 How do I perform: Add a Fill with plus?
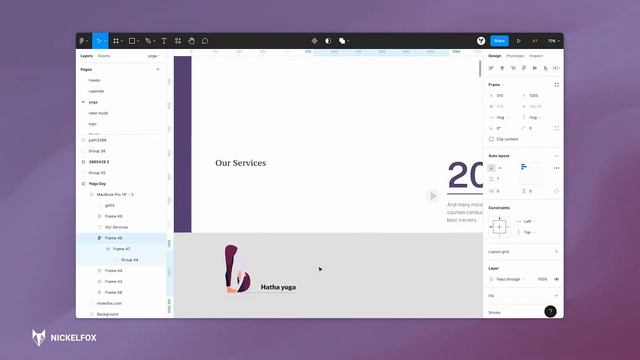coord(556,296)
